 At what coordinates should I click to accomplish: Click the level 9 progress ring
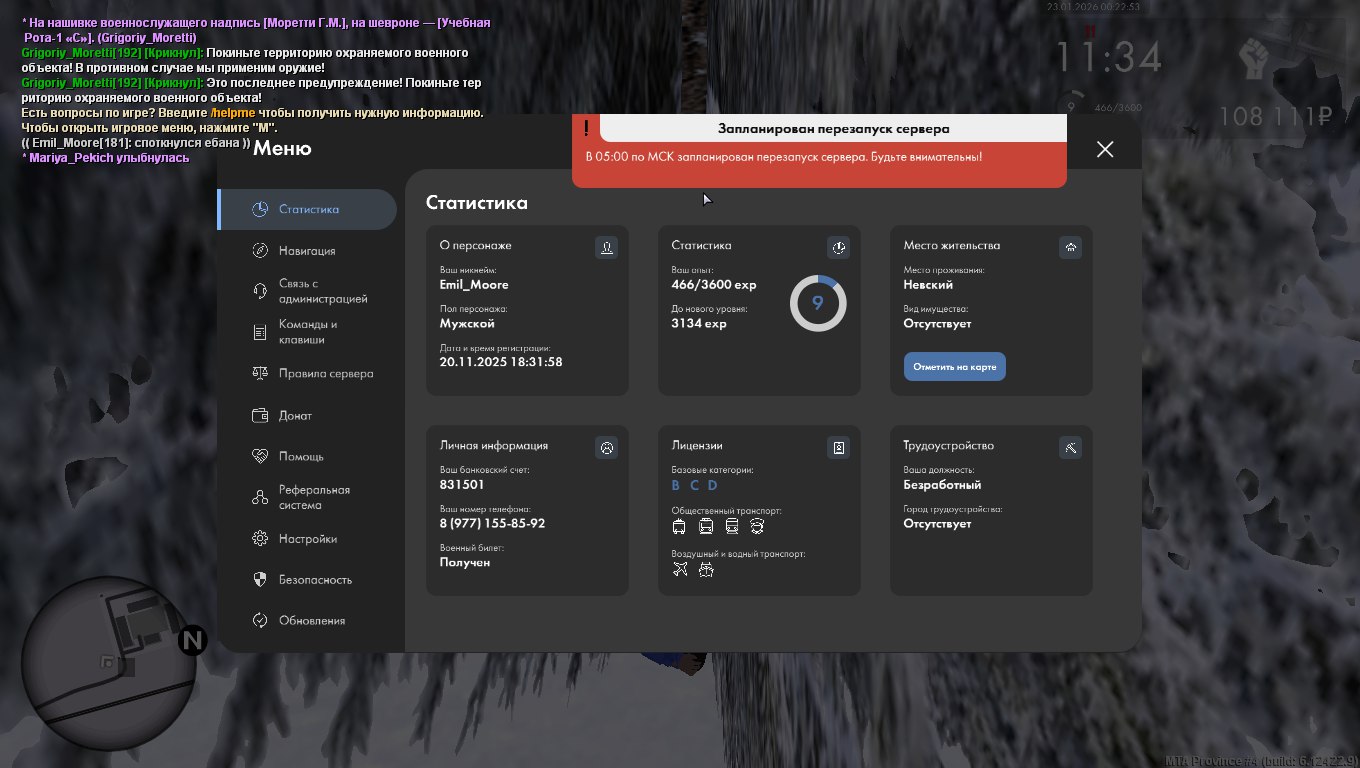[818, 303]
